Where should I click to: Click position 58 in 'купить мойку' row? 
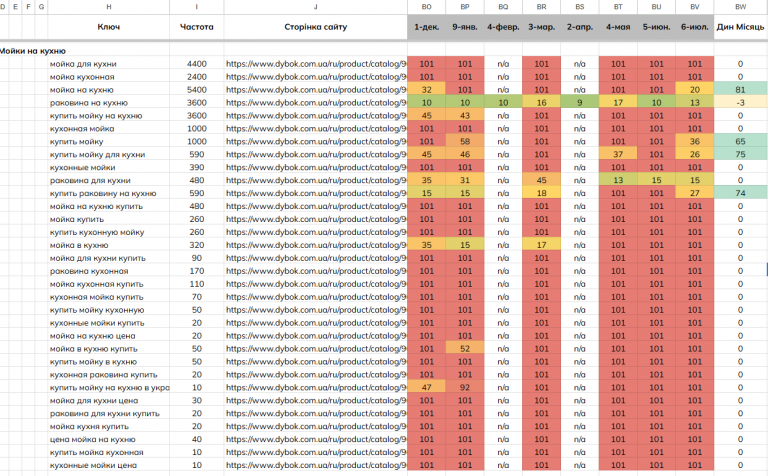[465, 142]
